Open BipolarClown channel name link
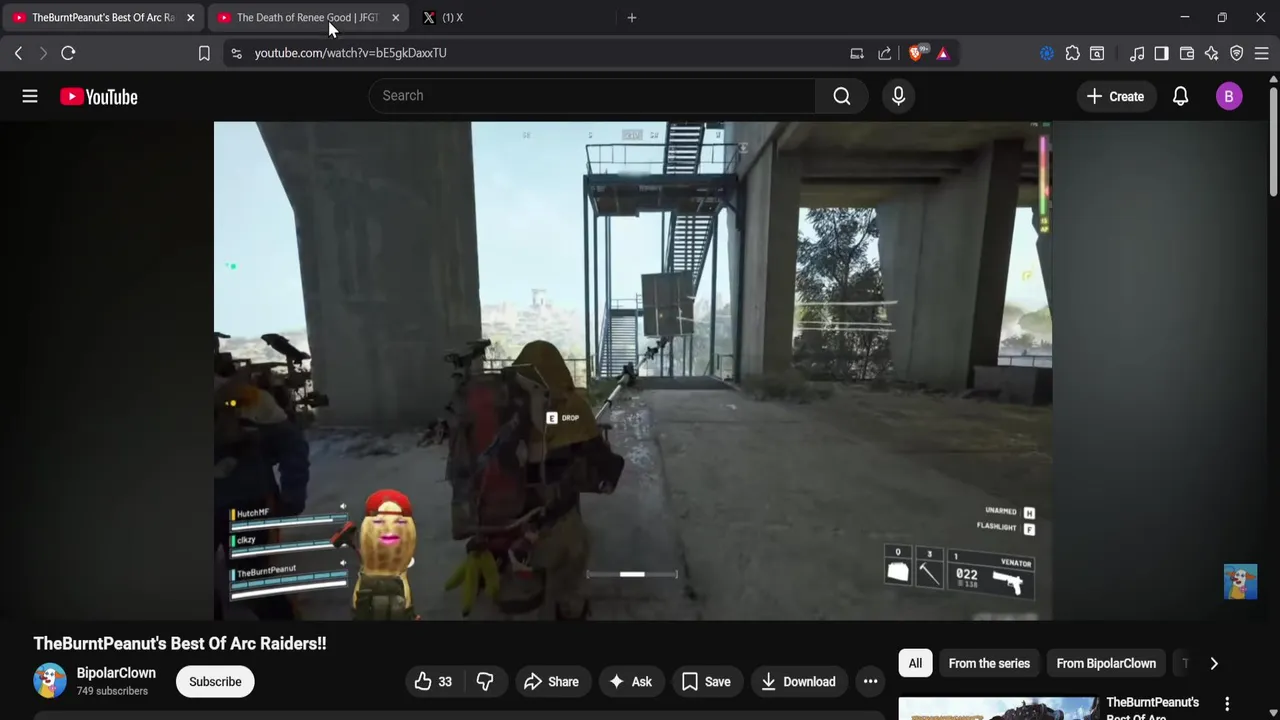Image resolution: width=1280 pixels, height=720 pixels. click(x=116, y=673)
